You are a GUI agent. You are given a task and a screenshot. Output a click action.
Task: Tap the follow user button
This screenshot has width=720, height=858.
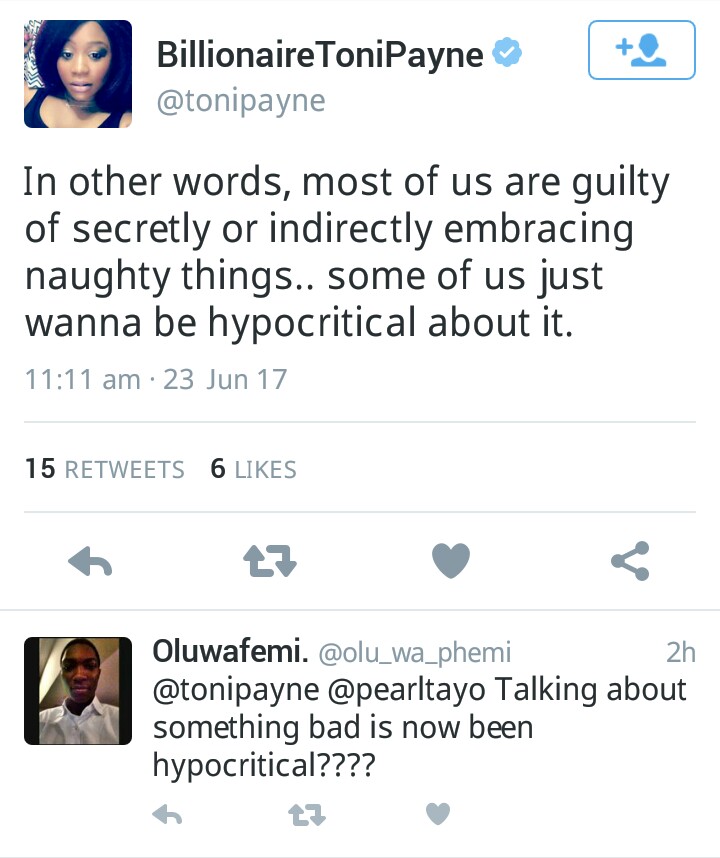pyautogui.click(x=641, y=50)
